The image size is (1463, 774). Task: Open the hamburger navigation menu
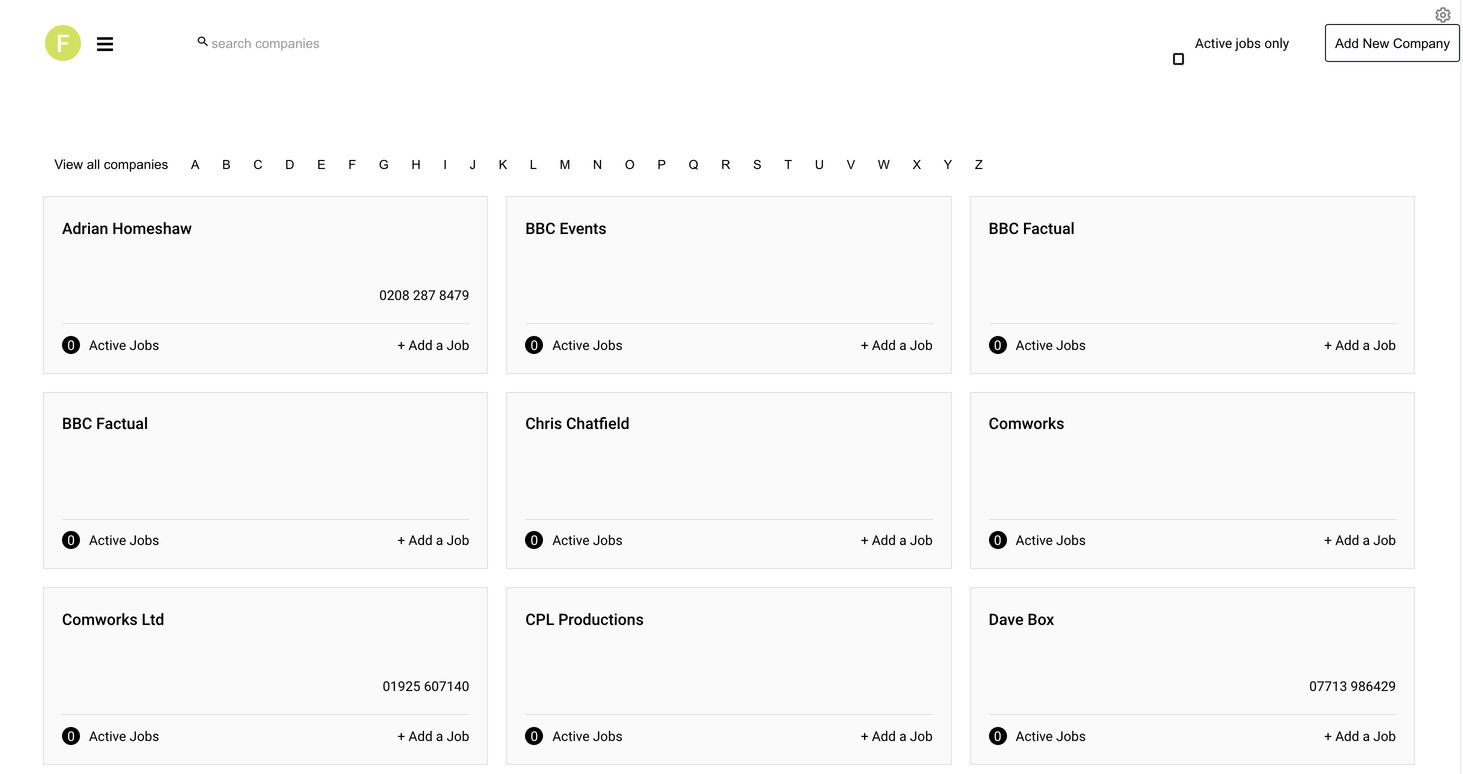coord(105,43)
